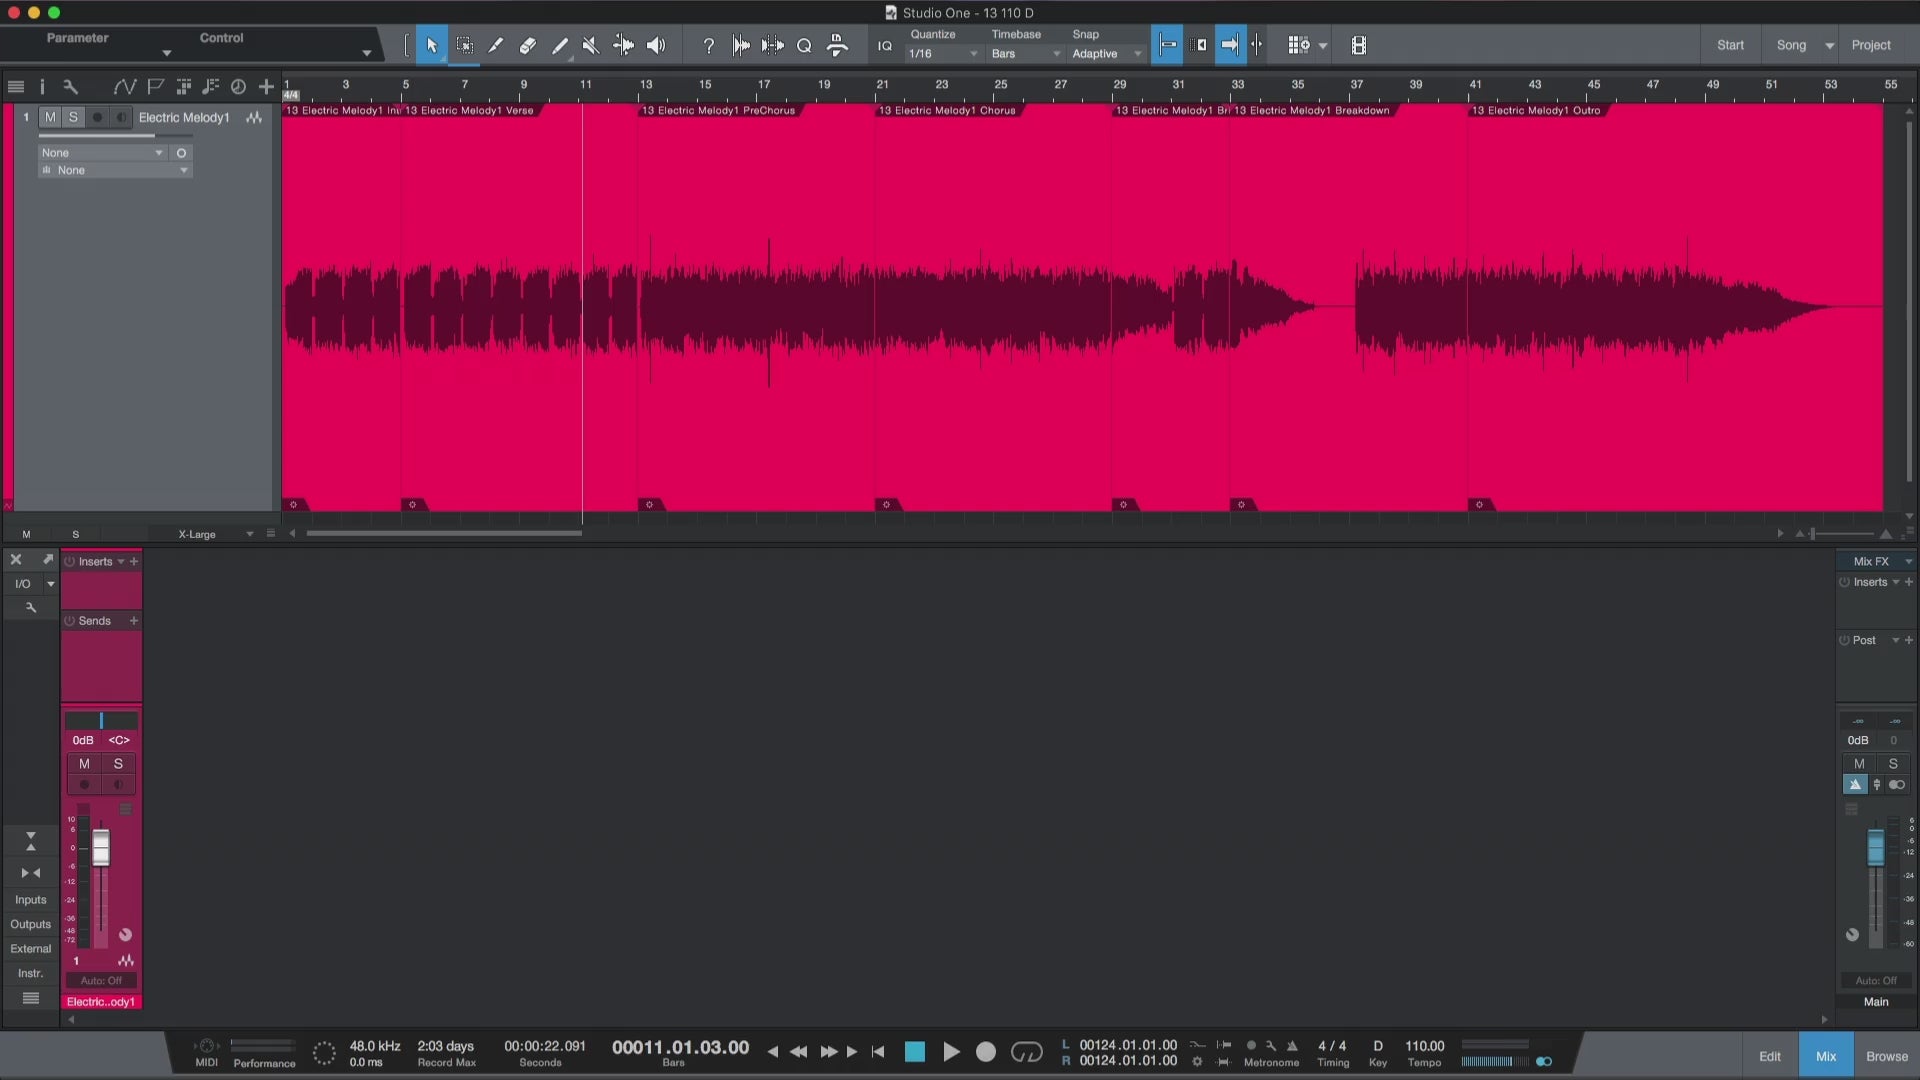
Task: Detach the mixer console arrow icon
Action: (47, 560)
